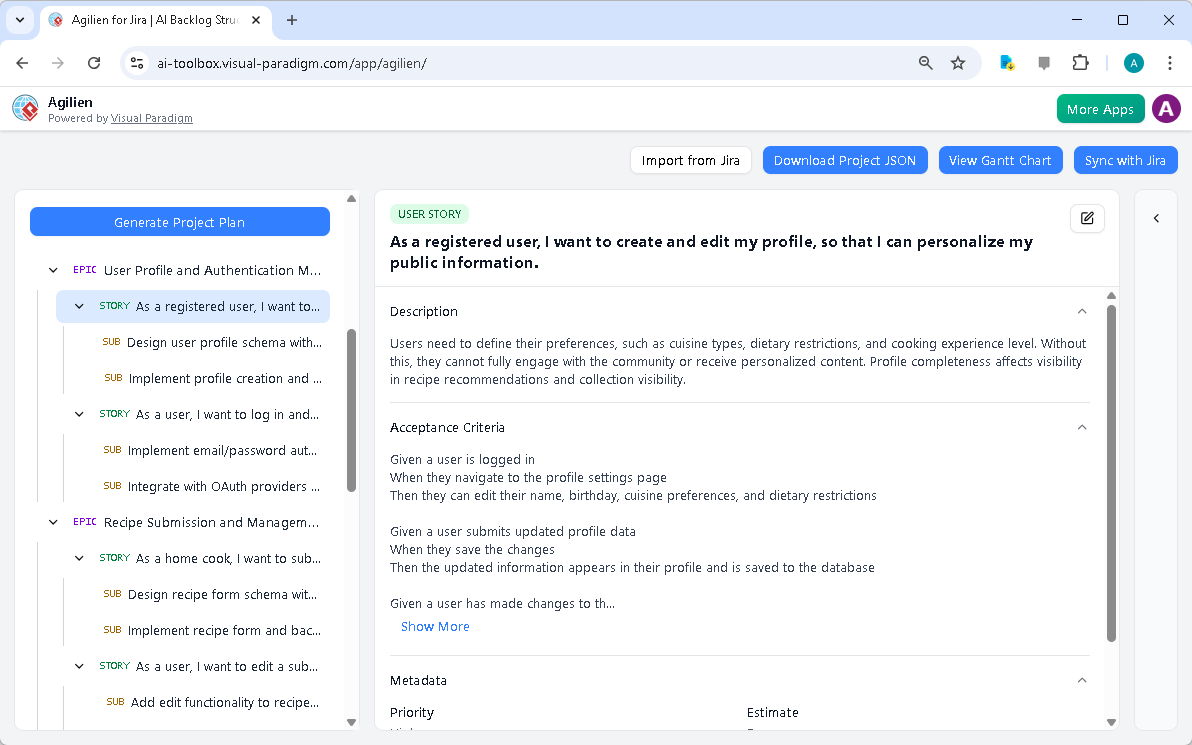Collapse the Description section
1192x745 pixels.
coord(1081,311)
